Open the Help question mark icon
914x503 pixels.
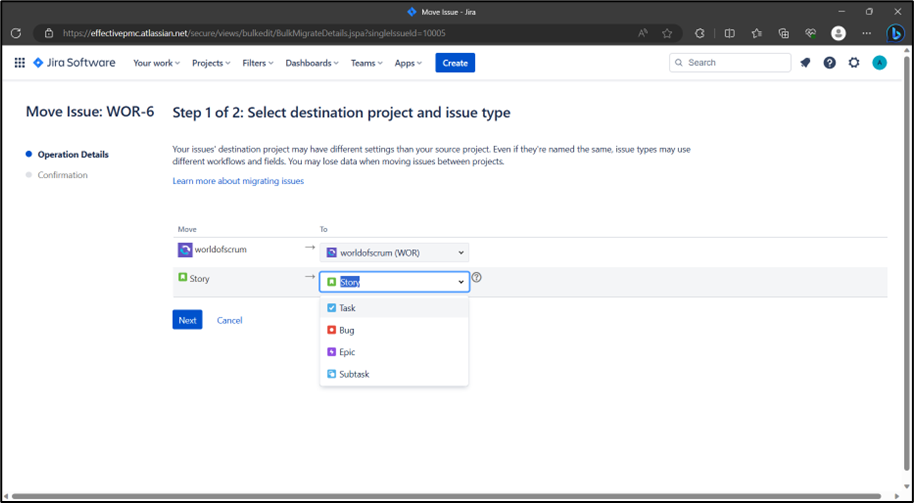[829, 63]
